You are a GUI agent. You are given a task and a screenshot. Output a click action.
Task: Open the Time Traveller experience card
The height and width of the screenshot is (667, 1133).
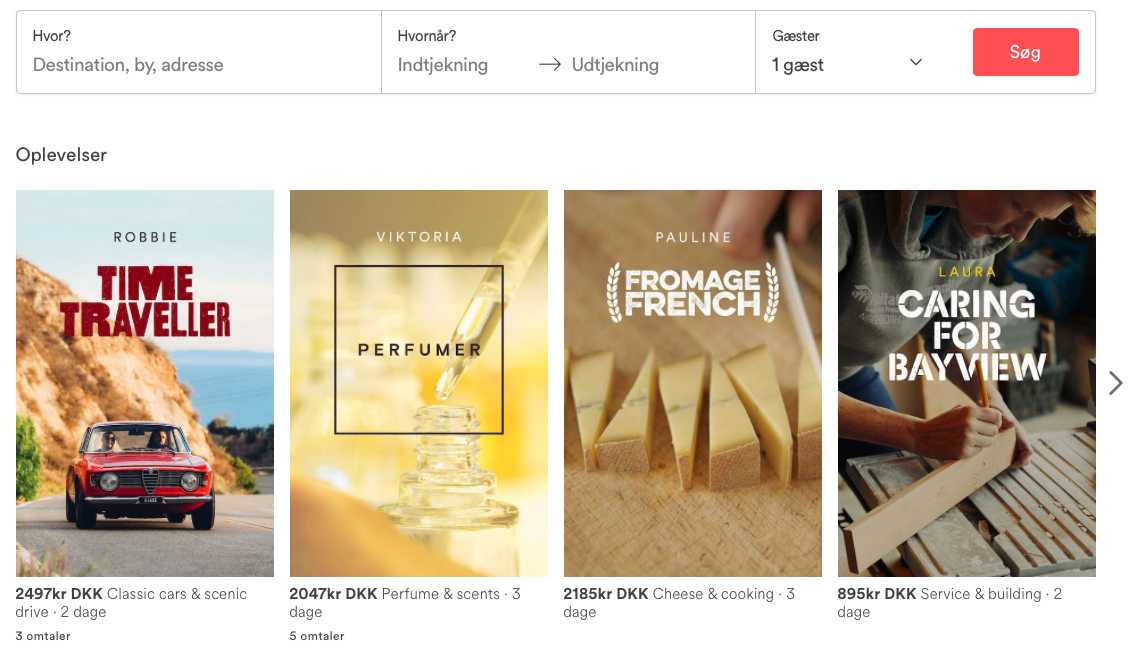click(145, 383)
